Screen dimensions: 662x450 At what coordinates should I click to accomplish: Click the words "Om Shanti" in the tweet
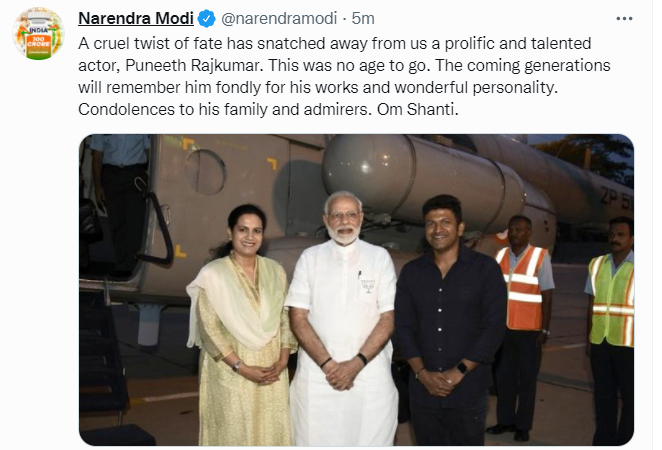(426, 108)
